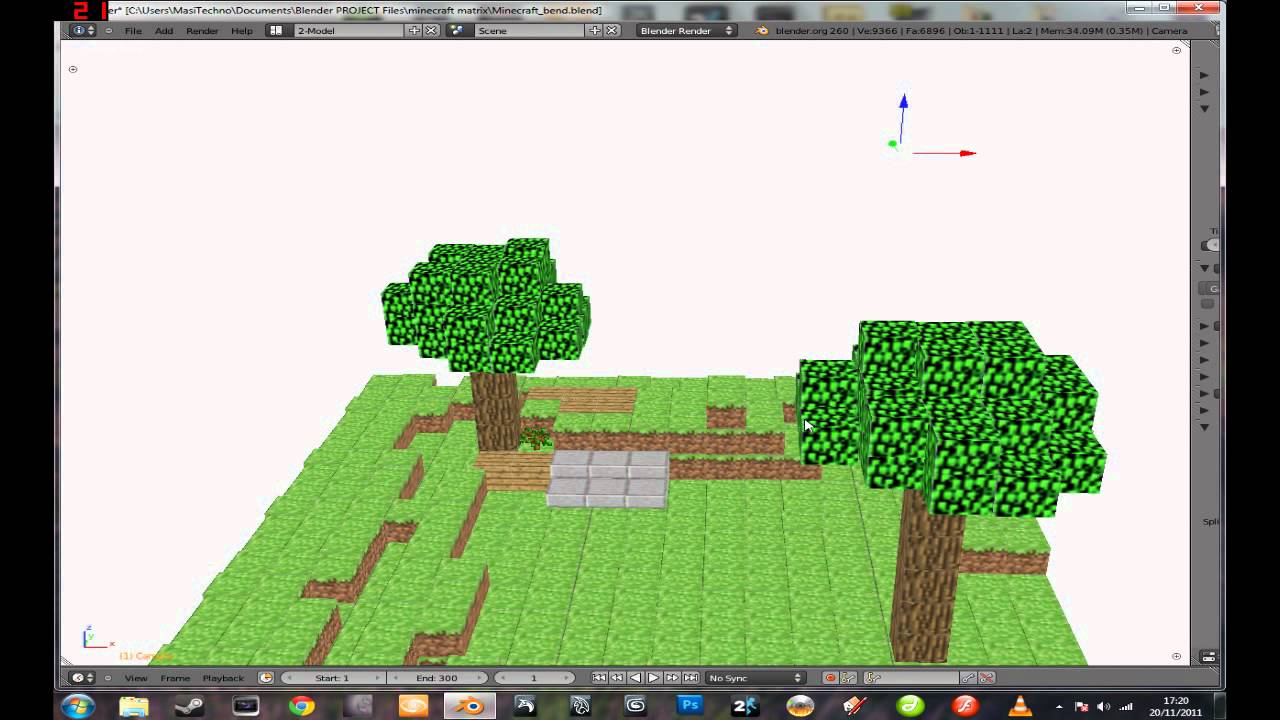
Task: Jump to the next keyframe
Action: point(672,677)
